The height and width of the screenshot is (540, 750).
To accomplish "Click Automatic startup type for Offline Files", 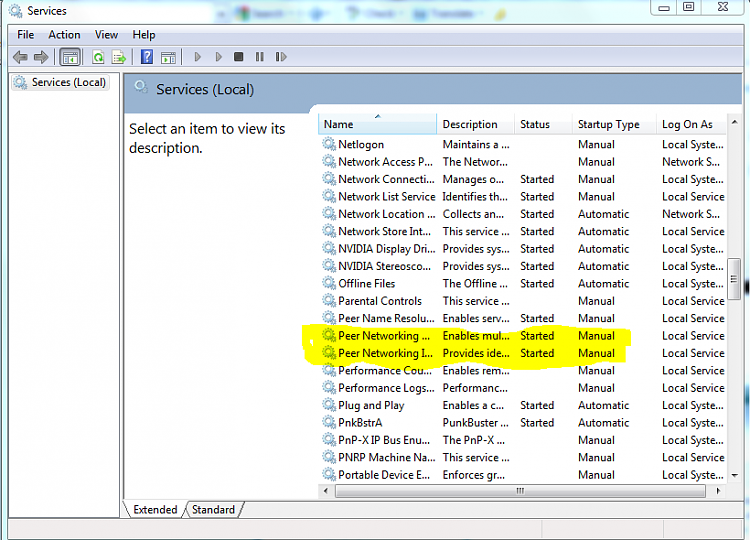I will 603,284.
